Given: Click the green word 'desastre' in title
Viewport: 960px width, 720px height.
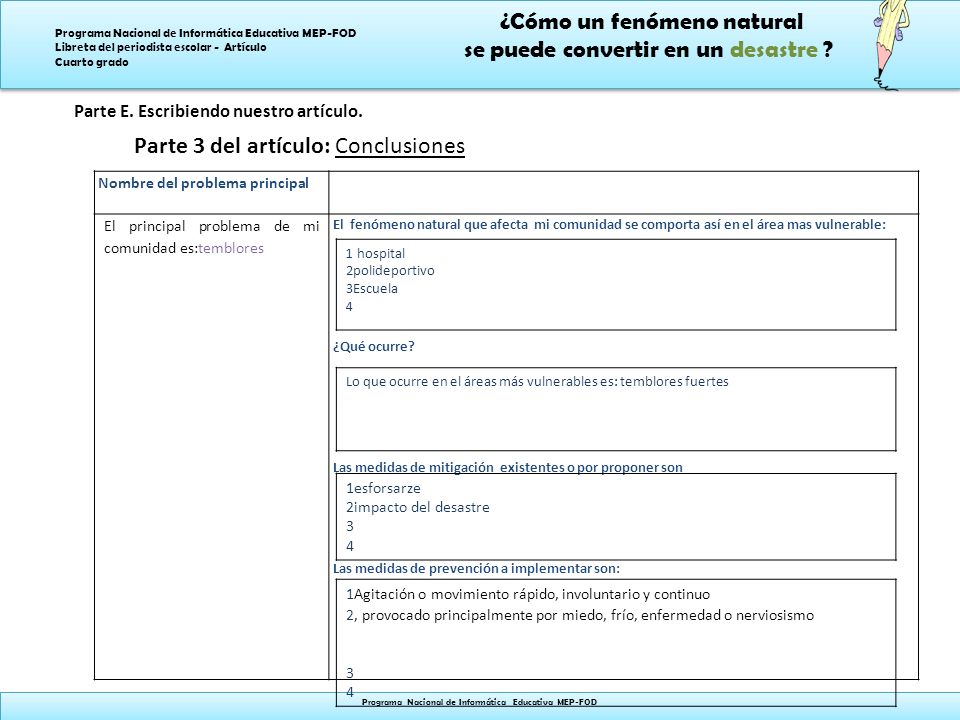Looking at the screenshot, I should coord(774,50).
